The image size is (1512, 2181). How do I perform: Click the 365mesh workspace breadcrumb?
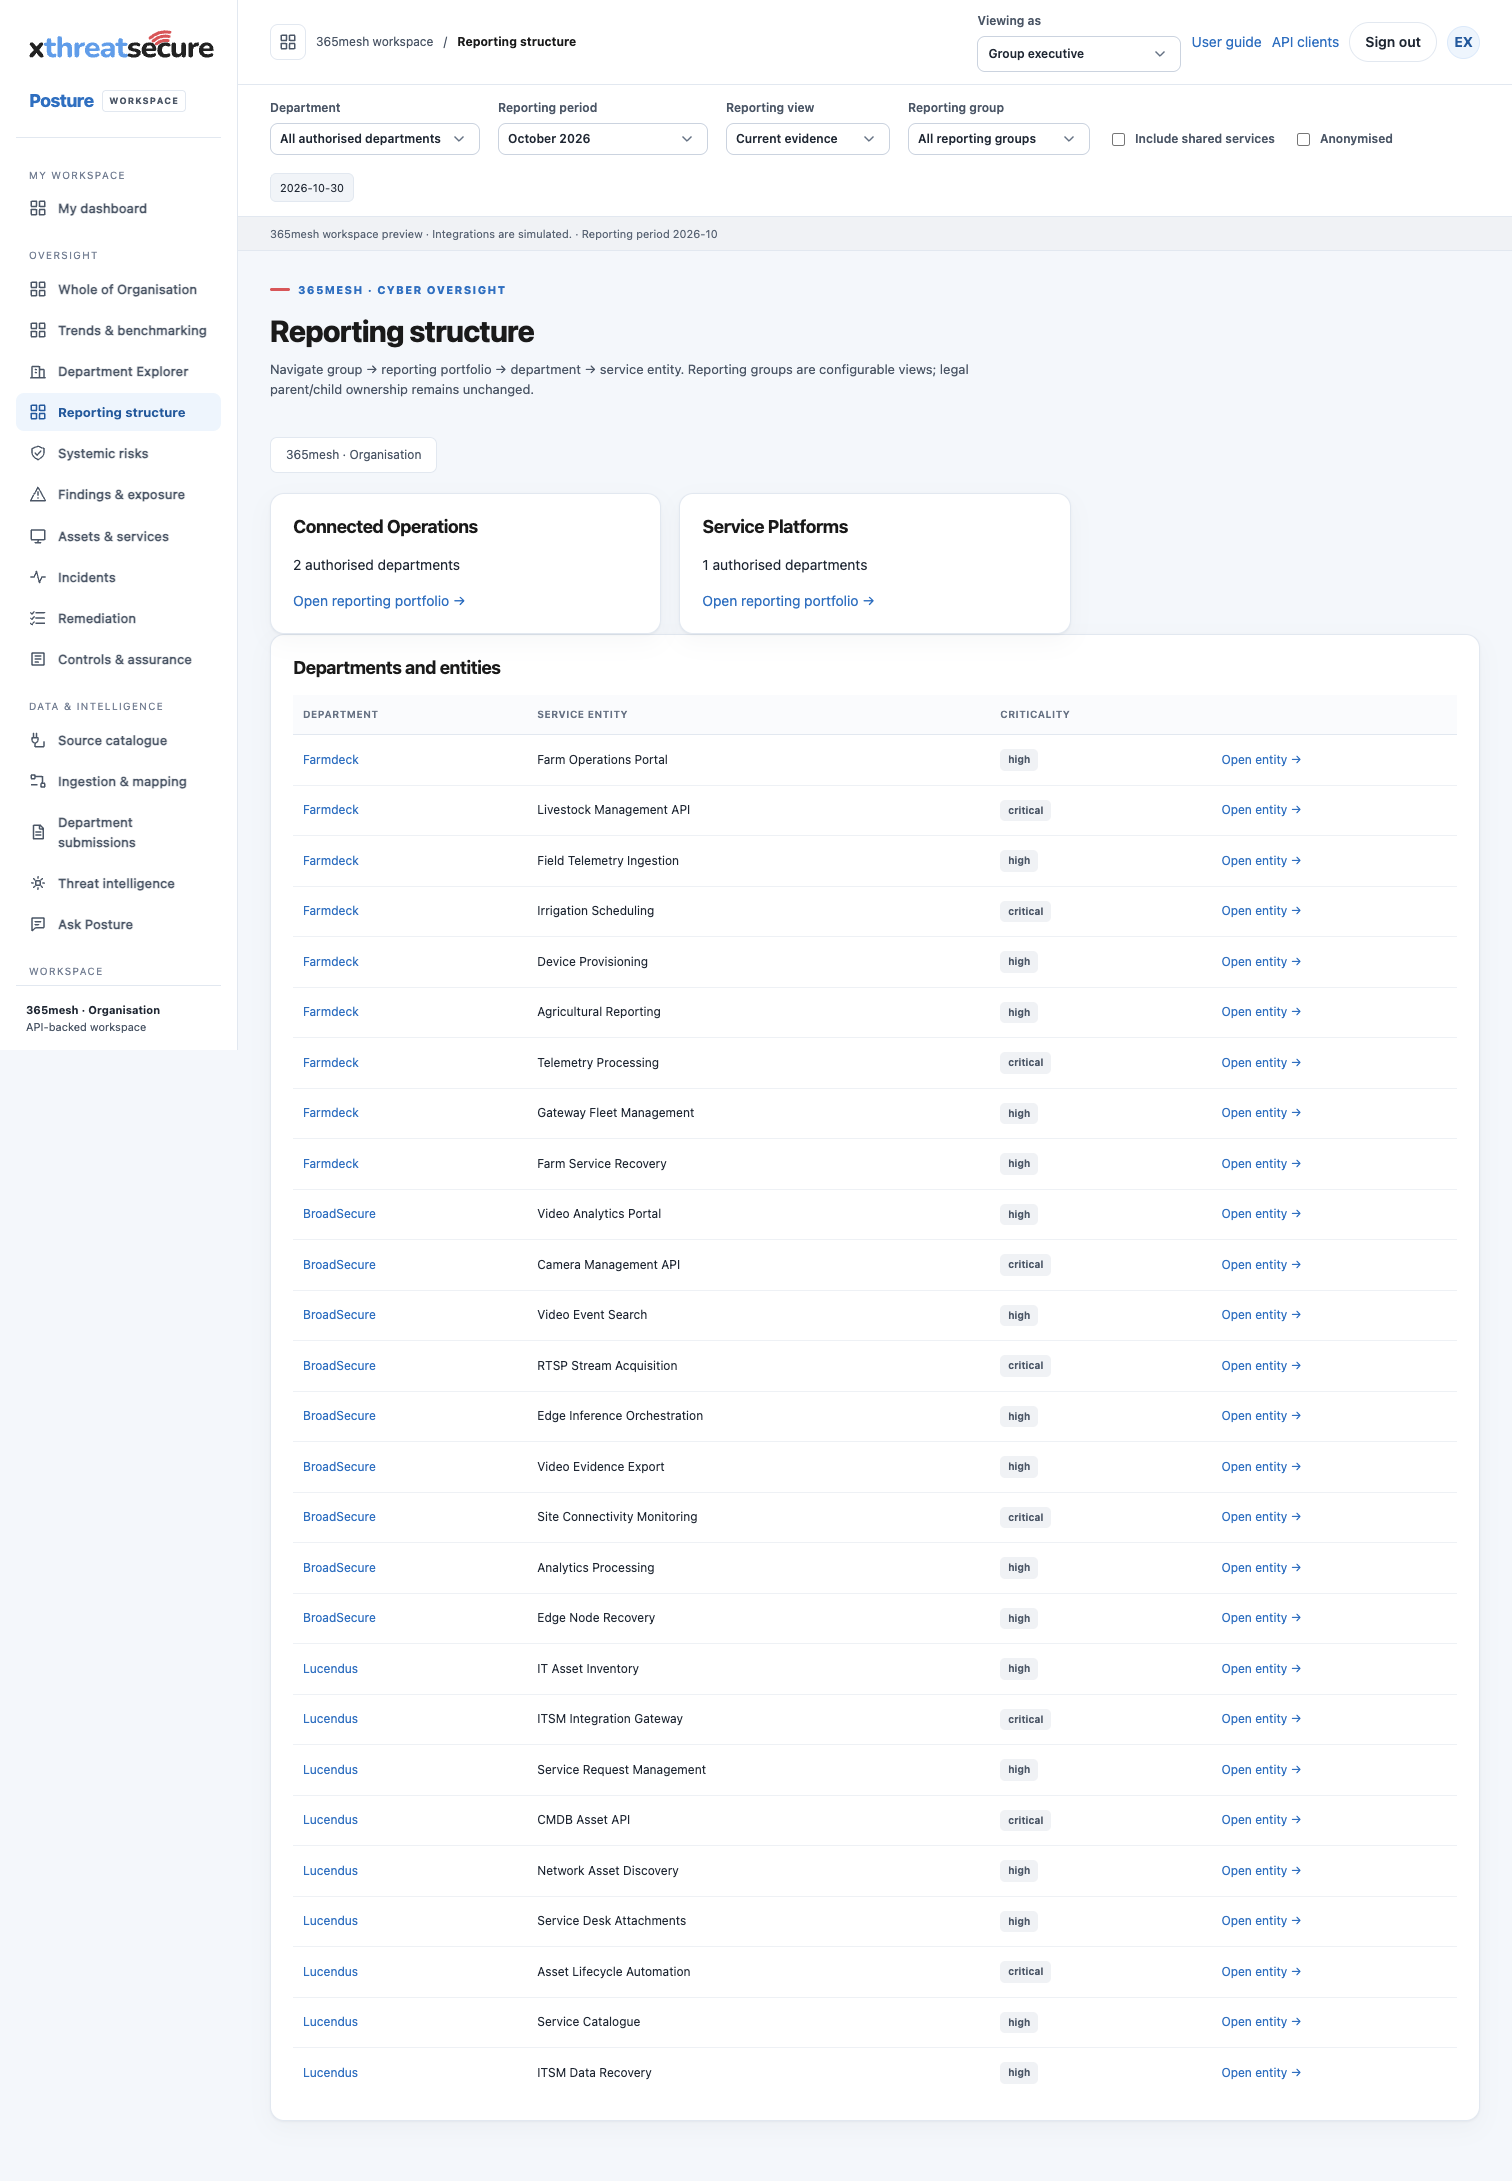click(375, 42)
